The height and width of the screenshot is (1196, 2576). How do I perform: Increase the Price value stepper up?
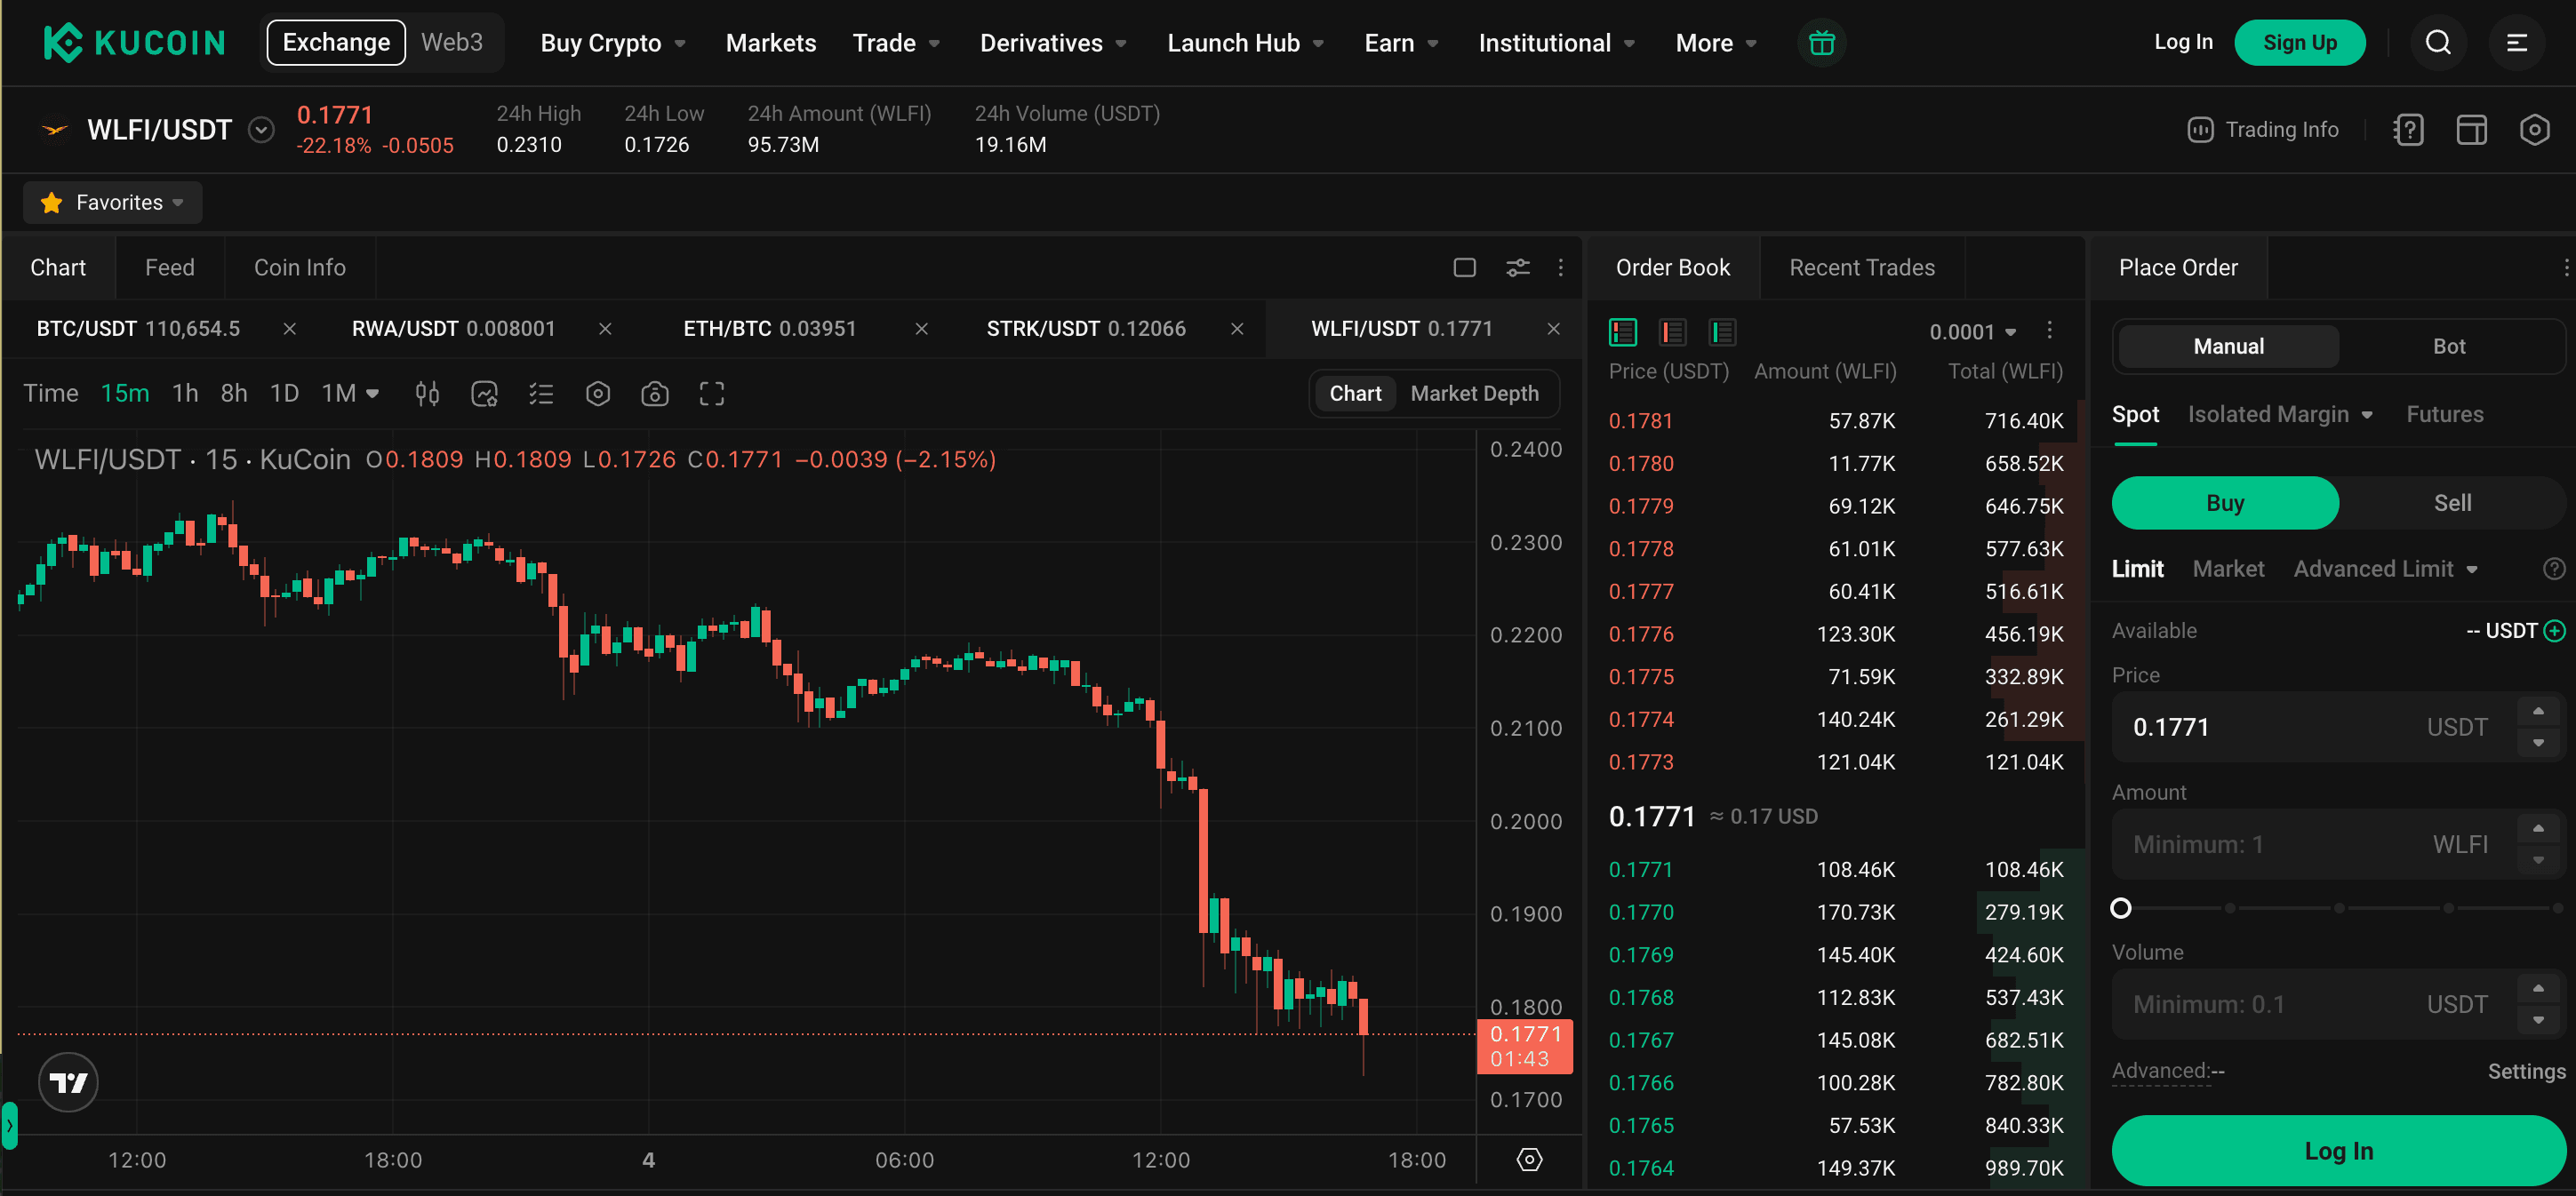2538,711
